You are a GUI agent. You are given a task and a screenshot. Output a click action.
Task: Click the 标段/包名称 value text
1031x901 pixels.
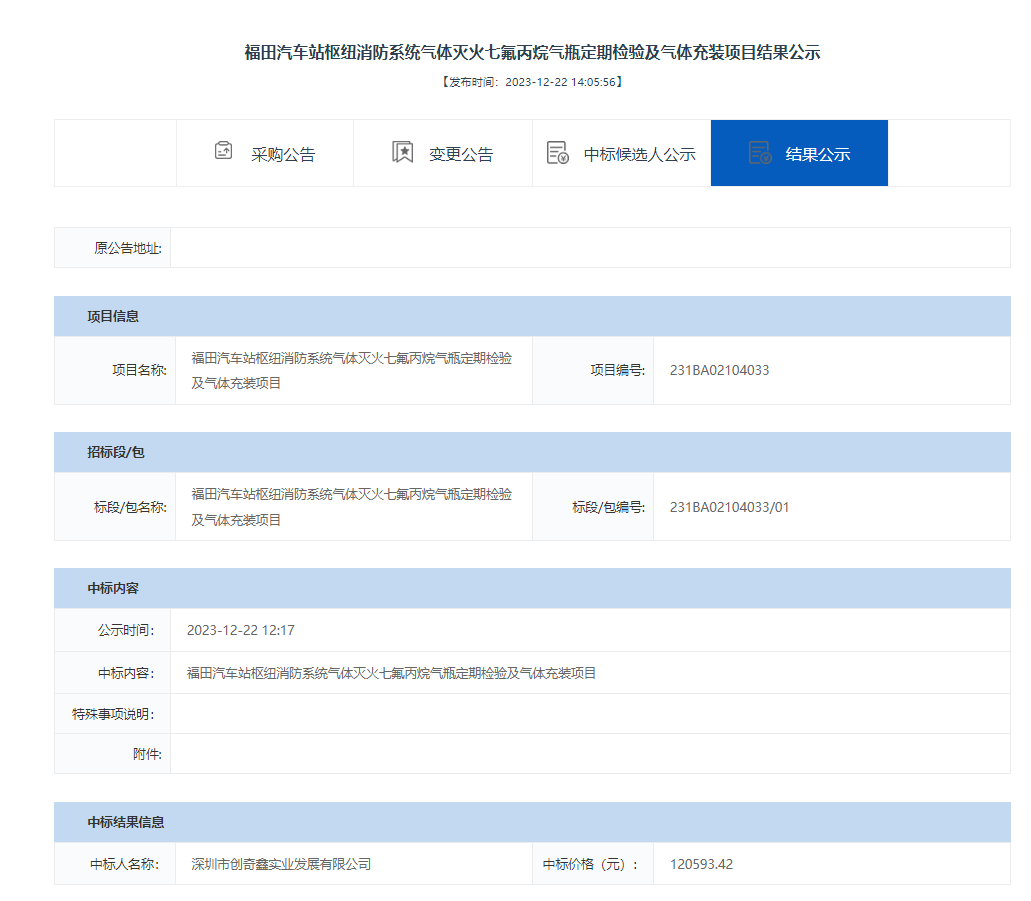352,507
